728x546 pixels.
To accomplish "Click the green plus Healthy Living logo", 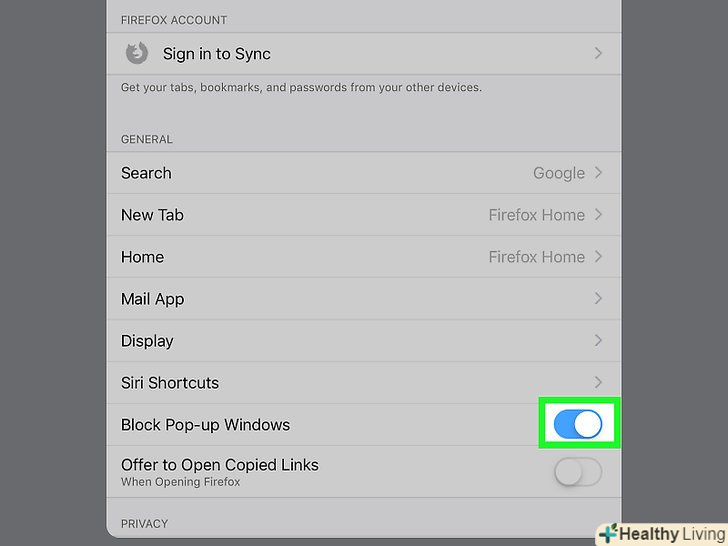I will 608,534.
